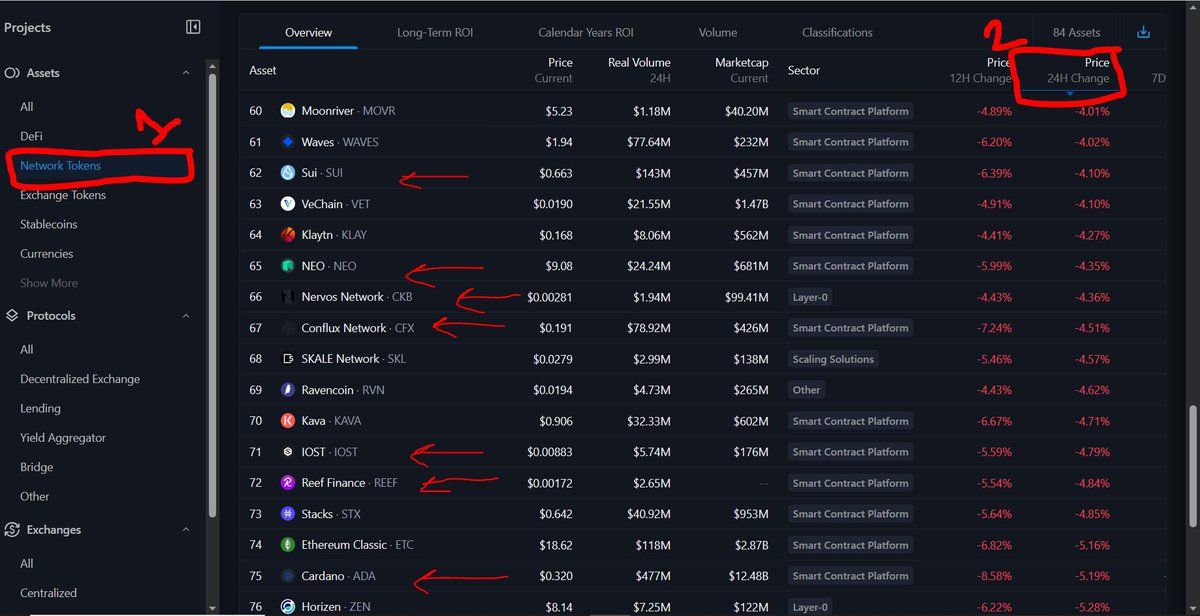The height and width of the screenshot is (616, 1200).
Task: Expand Show More under Assets
Action: coord(49,283)
